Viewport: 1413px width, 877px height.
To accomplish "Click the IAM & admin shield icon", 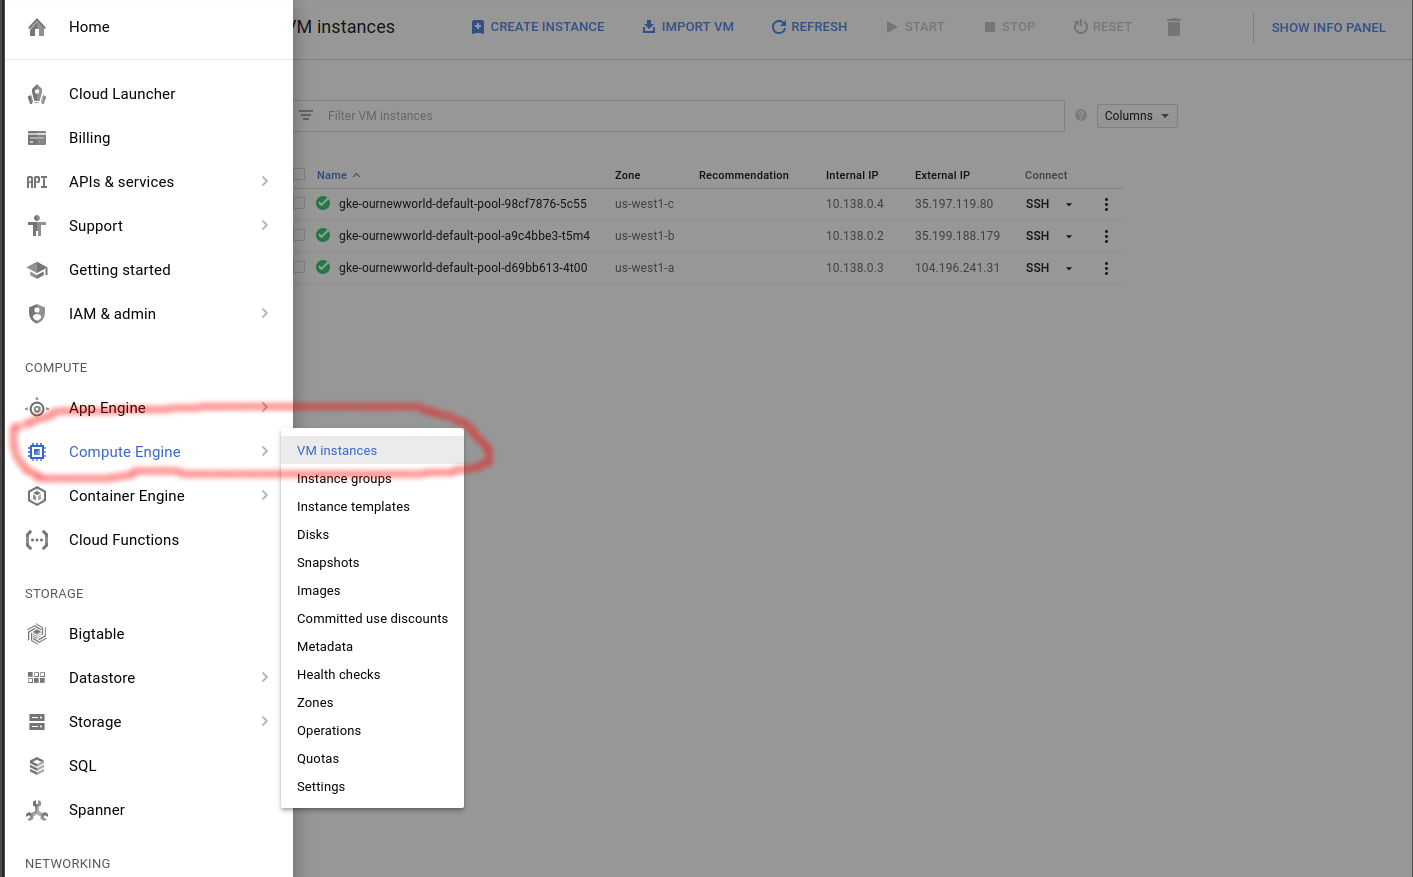I will (x=37, y=314).
